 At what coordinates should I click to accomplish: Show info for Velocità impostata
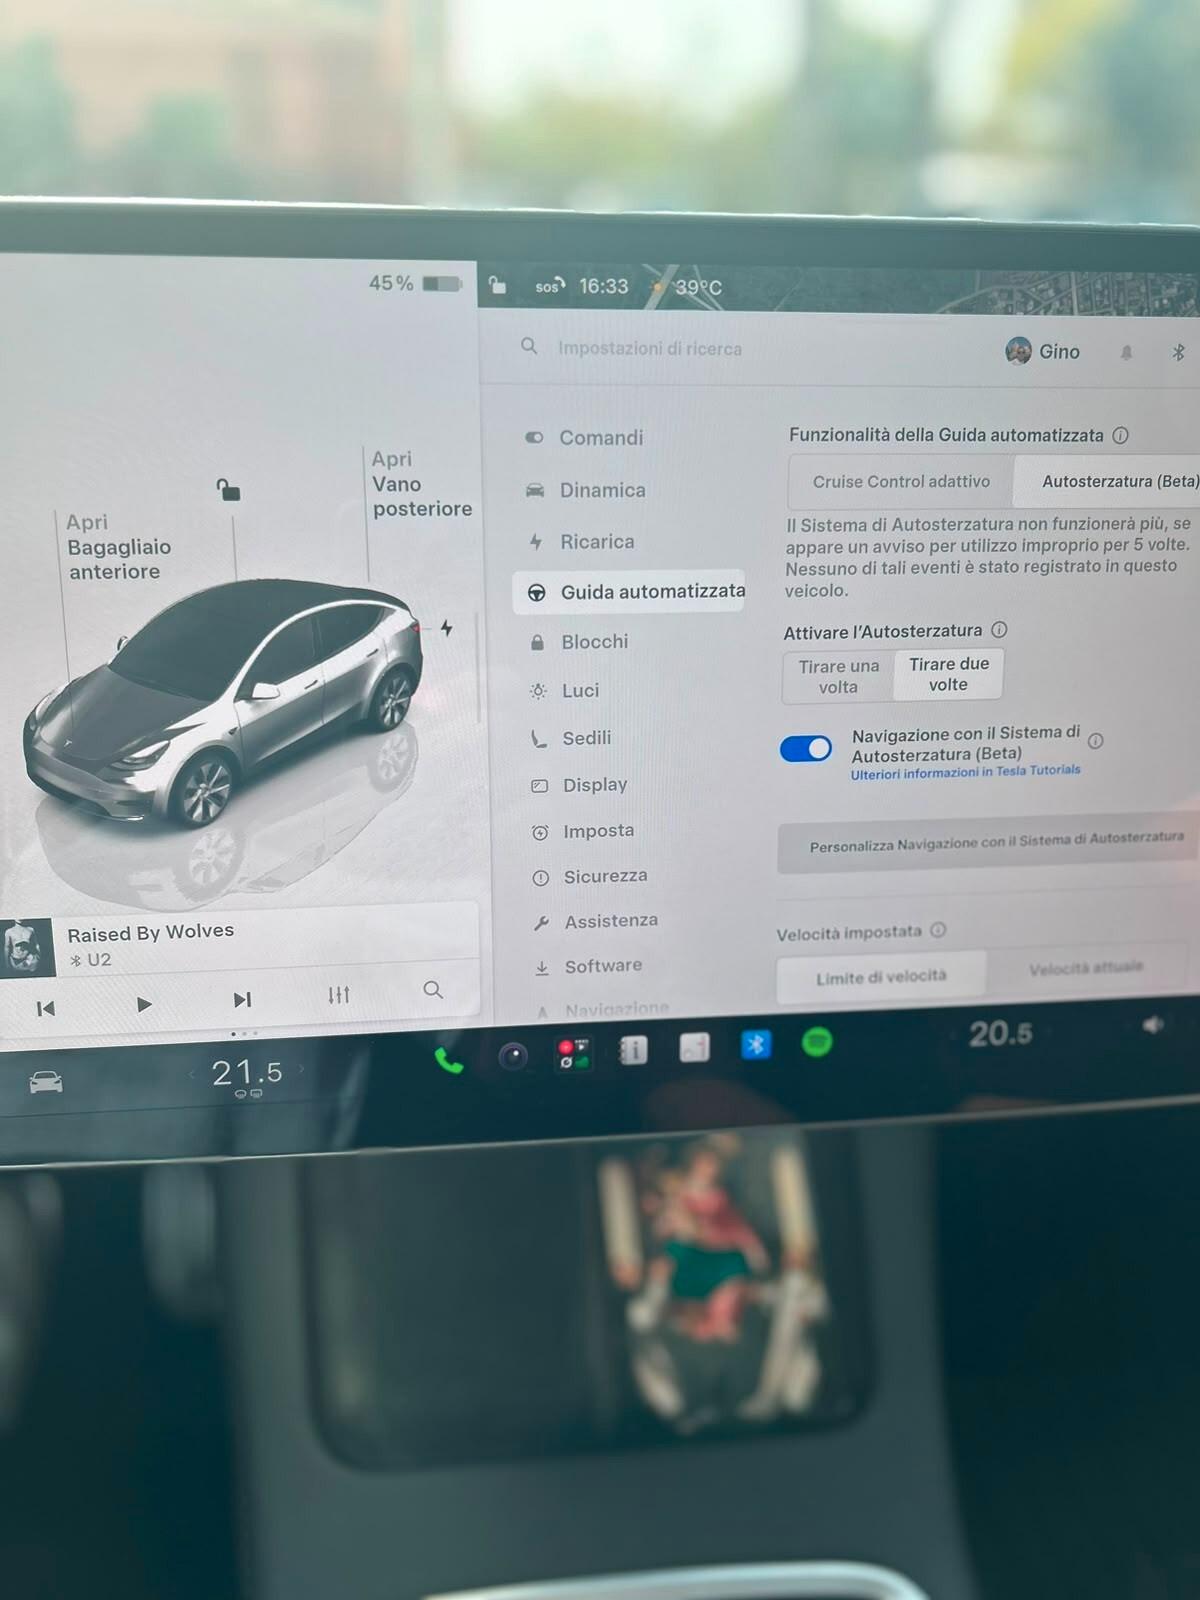click(x=938, y=930)
